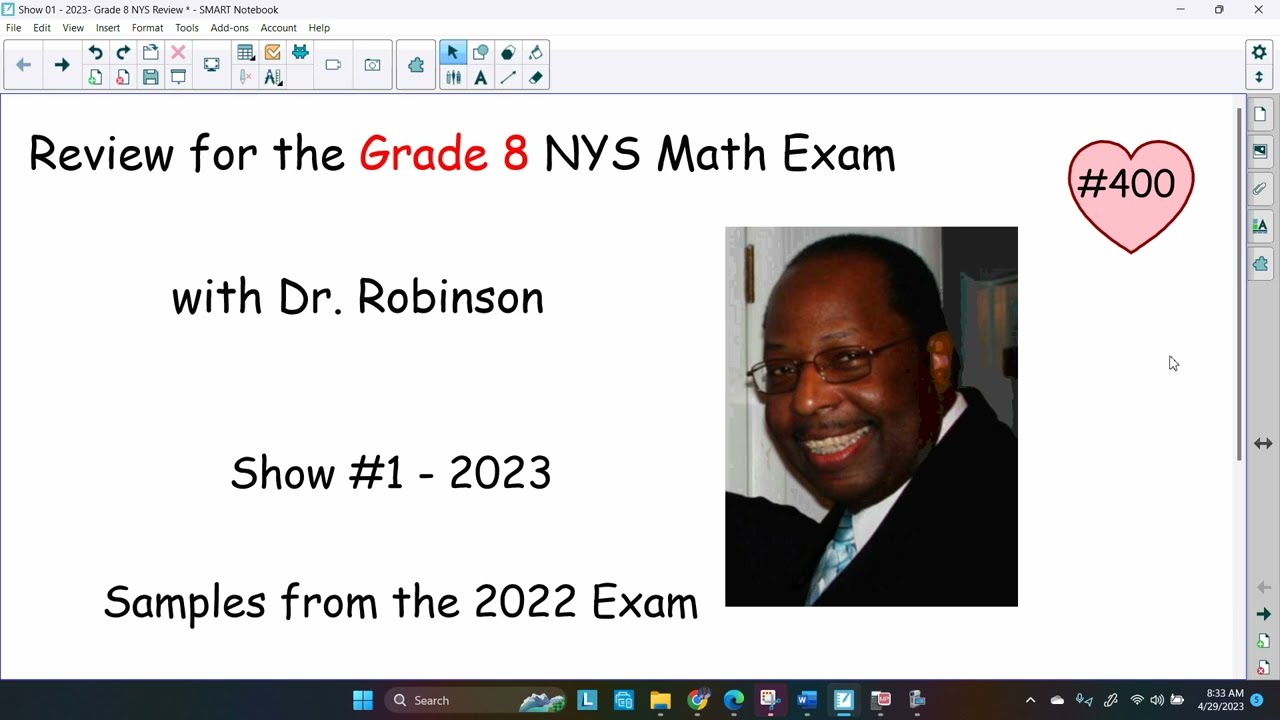Open the Windows Start menu
This screenshot has width=1280, height=720.
[x=363, y=700]
